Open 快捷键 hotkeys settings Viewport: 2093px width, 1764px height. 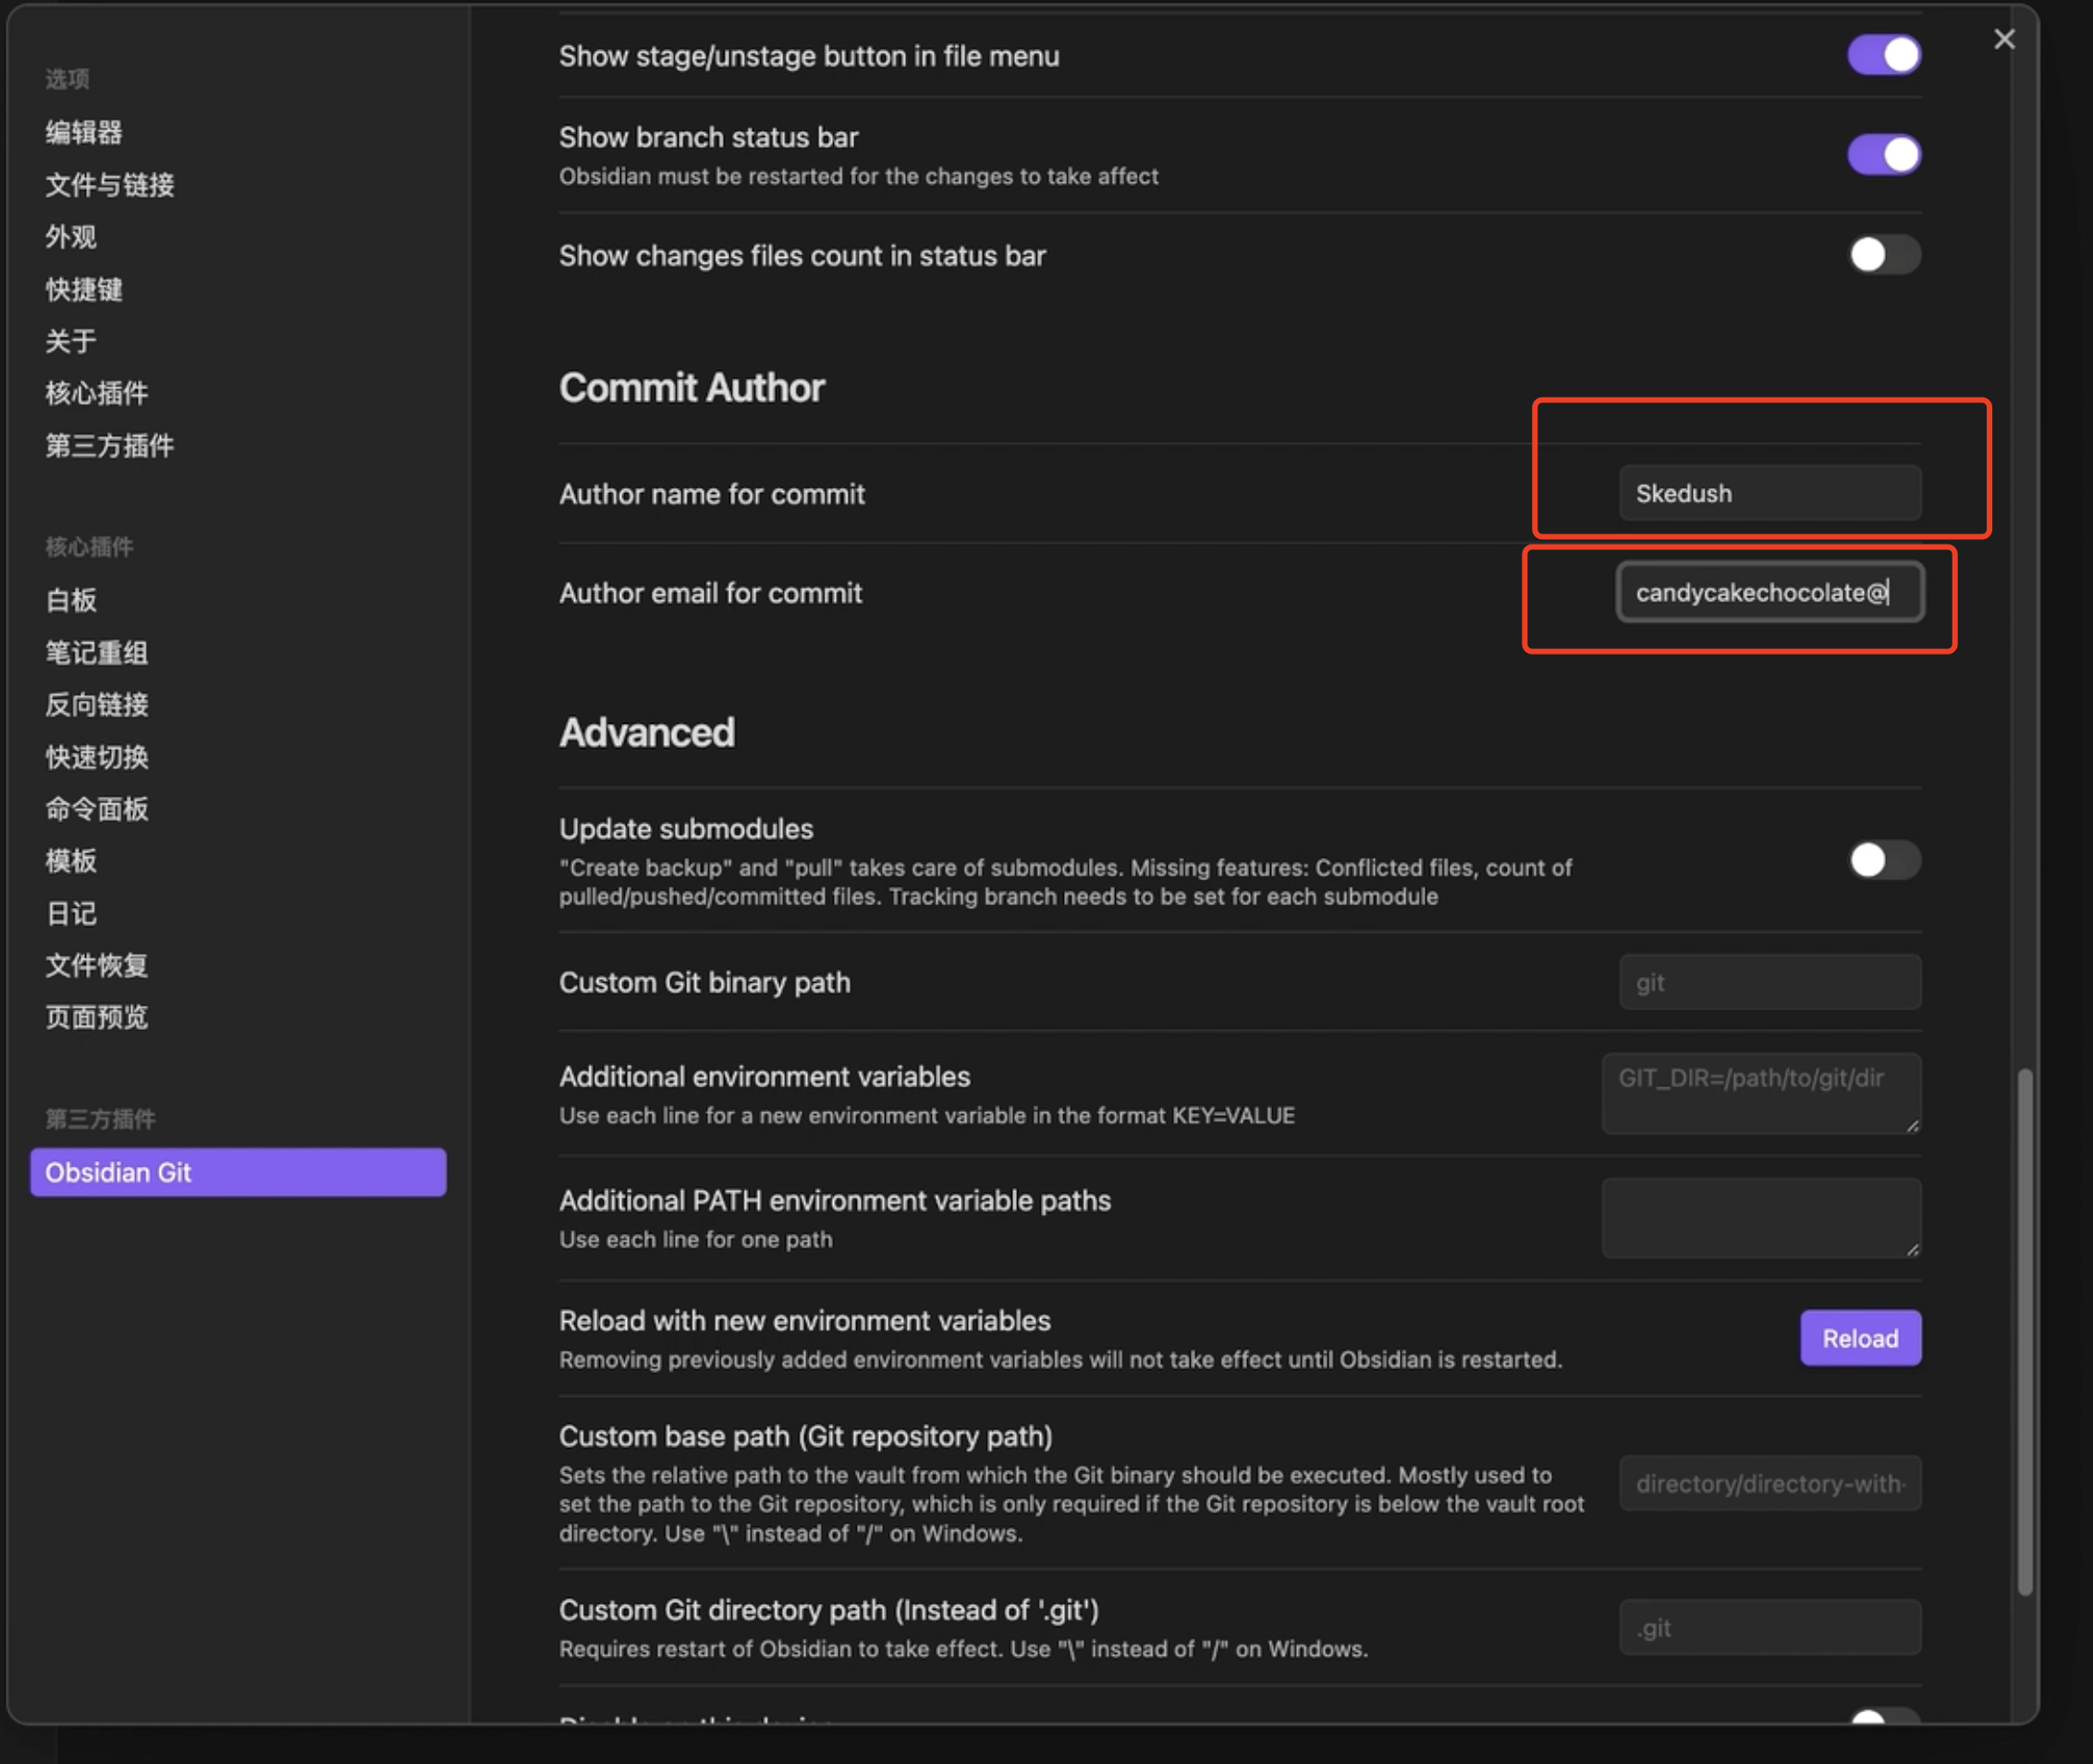click(x=84, y=289)
